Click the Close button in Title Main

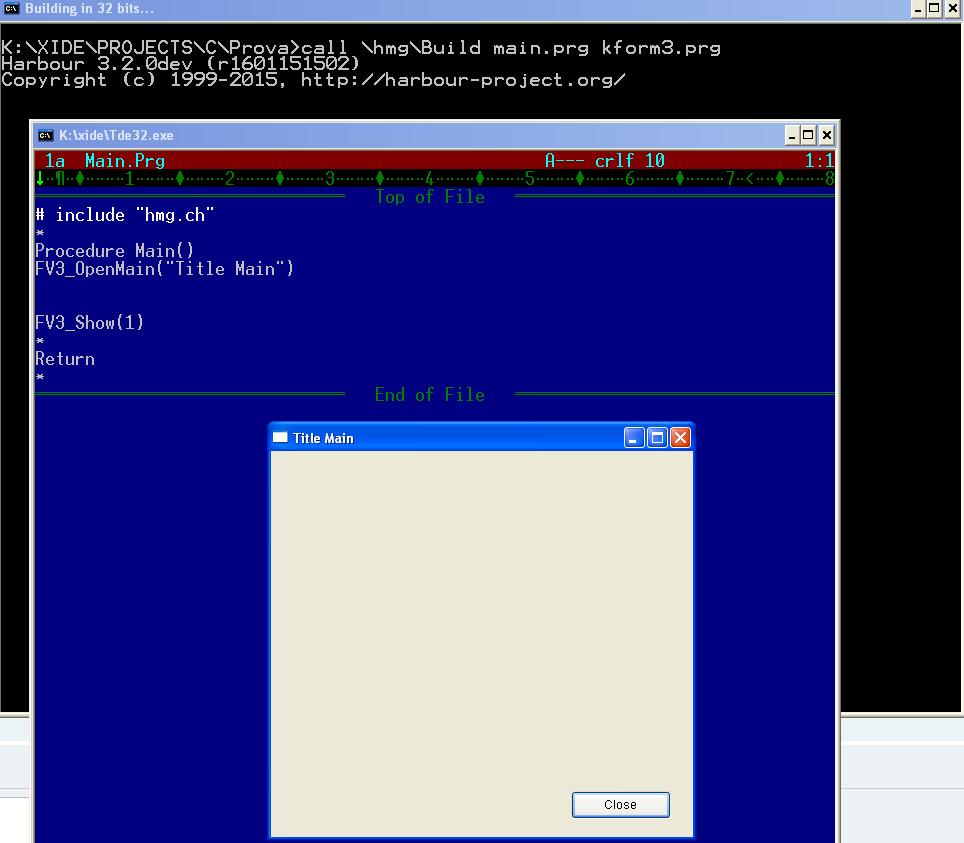pos(620,805)
